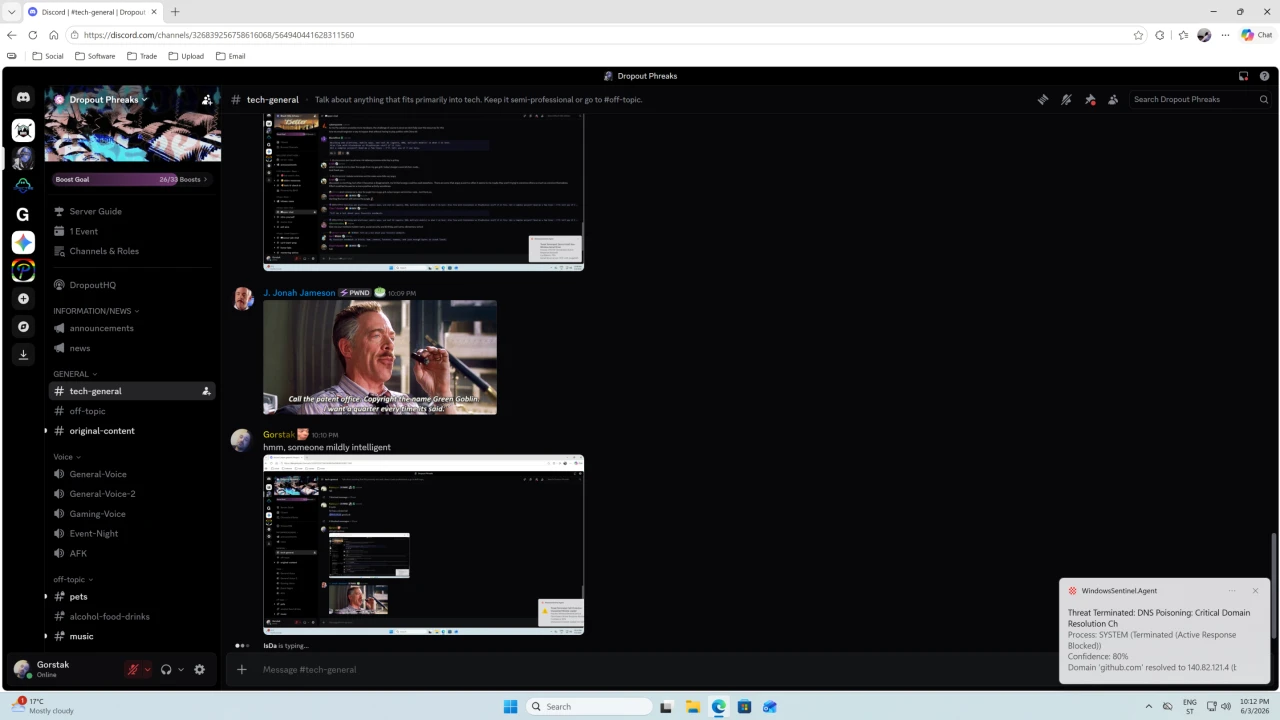Expand the Dropout Phreaks server menu
1280x720 pixels.
pyautogui.click(x=108, y=99)
